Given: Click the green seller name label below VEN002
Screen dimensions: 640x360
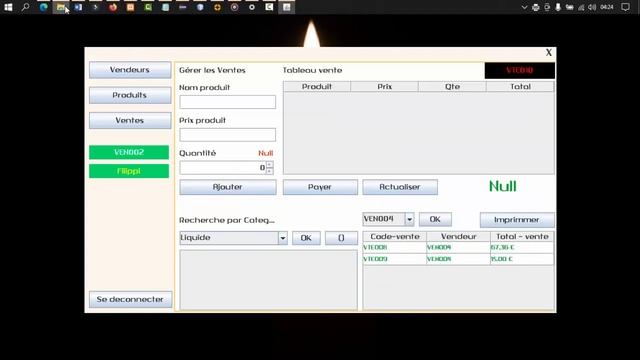Looking at the screenshot, I should pyautogui.click(x=129, y=171).
